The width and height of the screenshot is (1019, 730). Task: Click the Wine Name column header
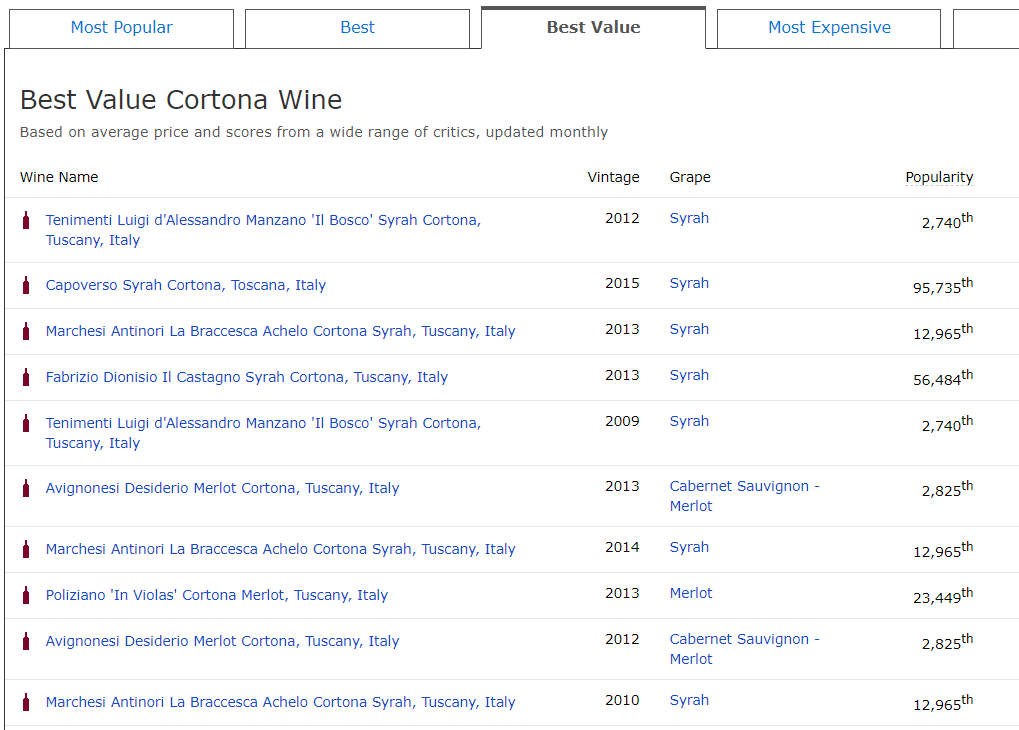tap(59, 177)
